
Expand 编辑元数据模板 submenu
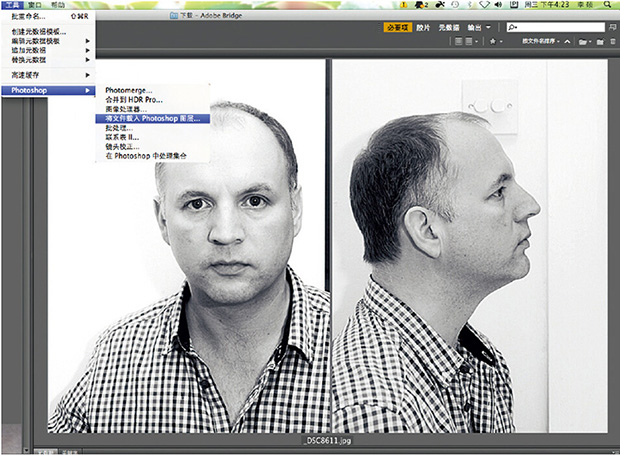pos(48,41)
